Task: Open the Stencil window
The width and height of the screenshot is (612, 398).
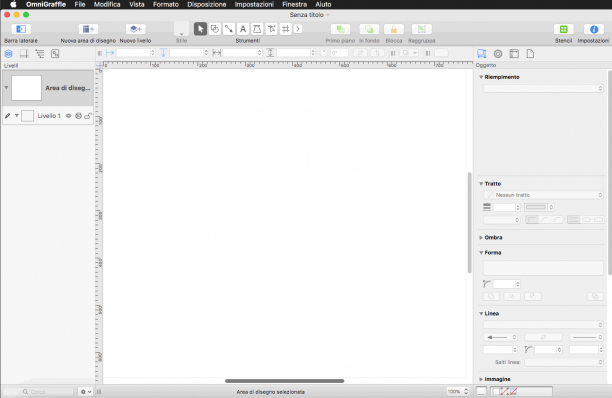Action: [564, 29]
